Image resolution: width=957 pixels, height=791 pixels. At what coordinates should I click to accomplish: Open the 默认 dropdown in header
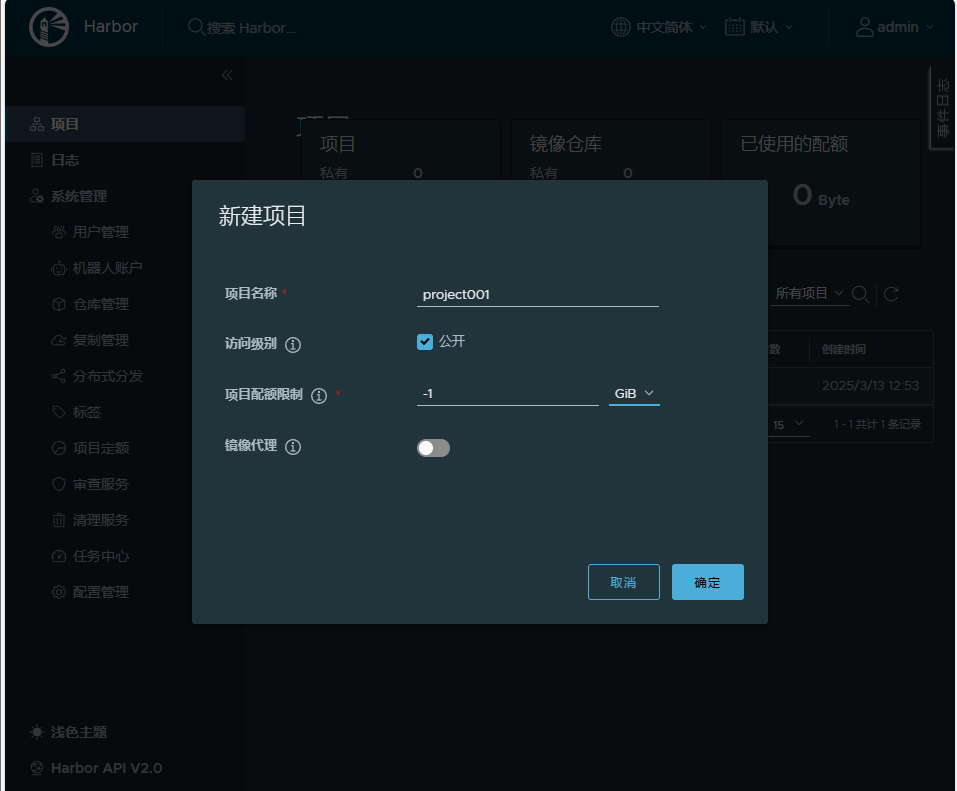(x=759, y=27)
